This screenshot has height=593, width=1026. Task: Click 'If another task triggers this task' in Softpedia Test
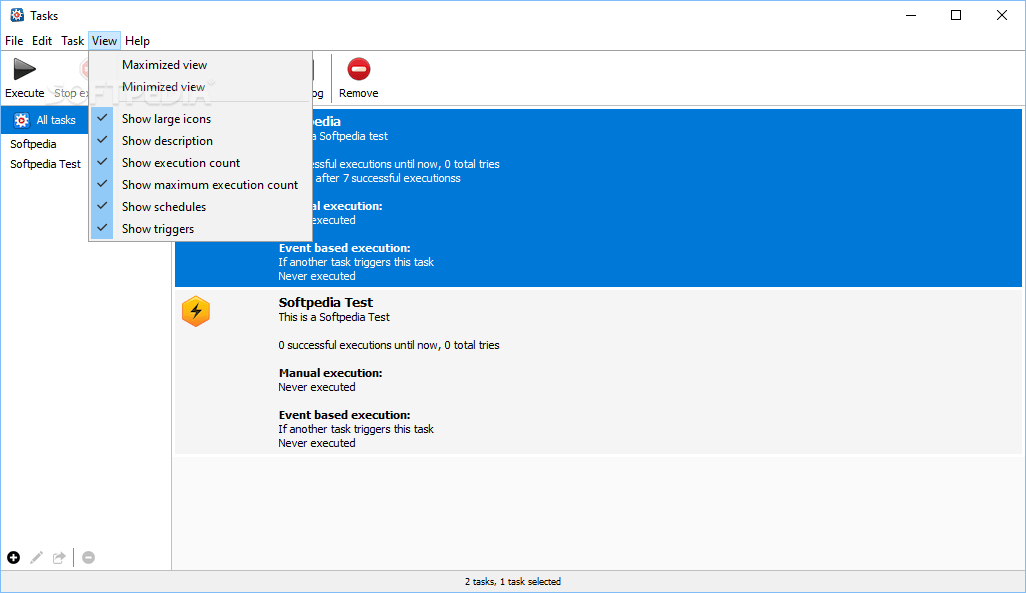(356, 429)
